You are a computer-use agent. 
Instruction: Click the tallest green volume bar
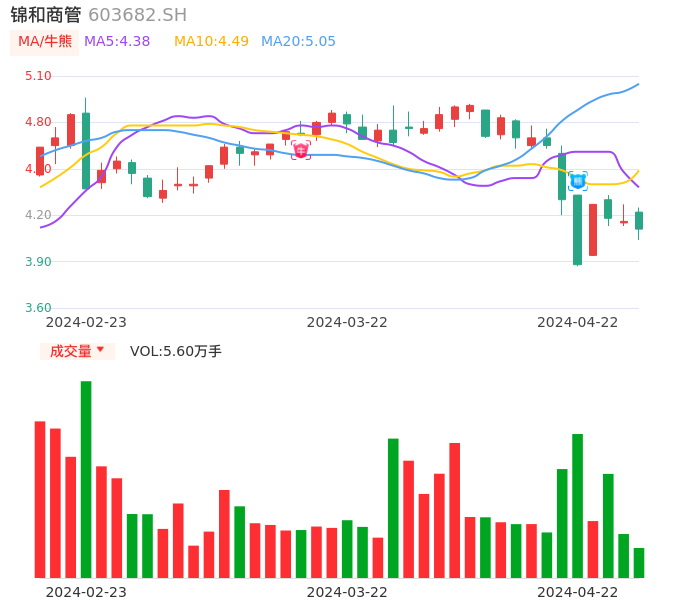pos(86,478)
